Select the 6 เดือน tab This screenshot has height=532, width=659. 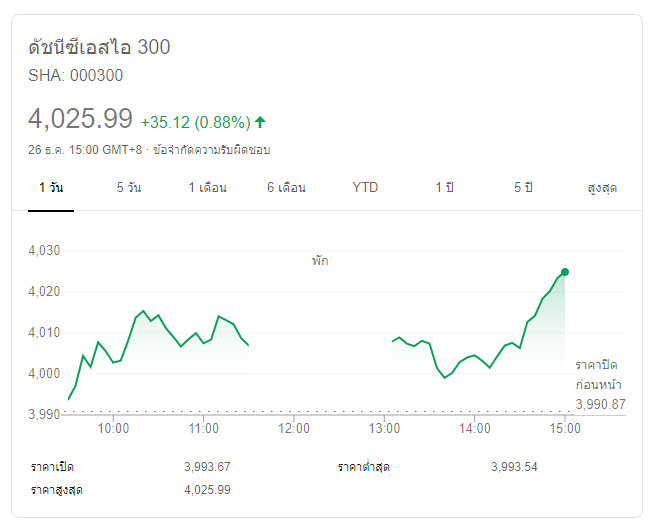tap(286, 188)
